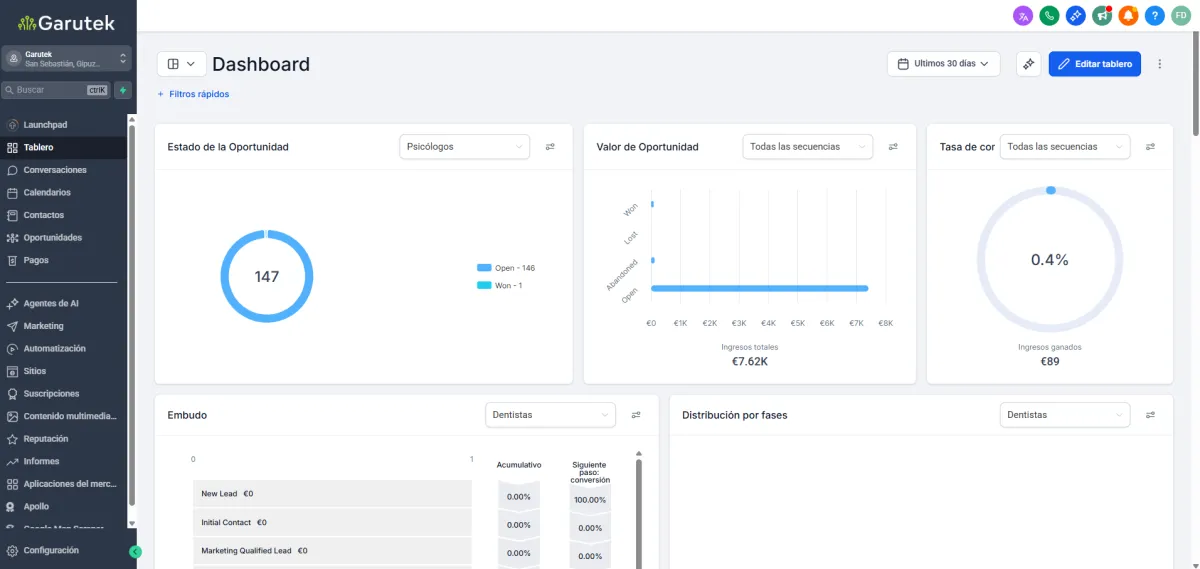Image resolution: width=1200 pixels, height=569 pixels.
Task: Collapse the left sidebar with green arrow
Action: (136, 551)
